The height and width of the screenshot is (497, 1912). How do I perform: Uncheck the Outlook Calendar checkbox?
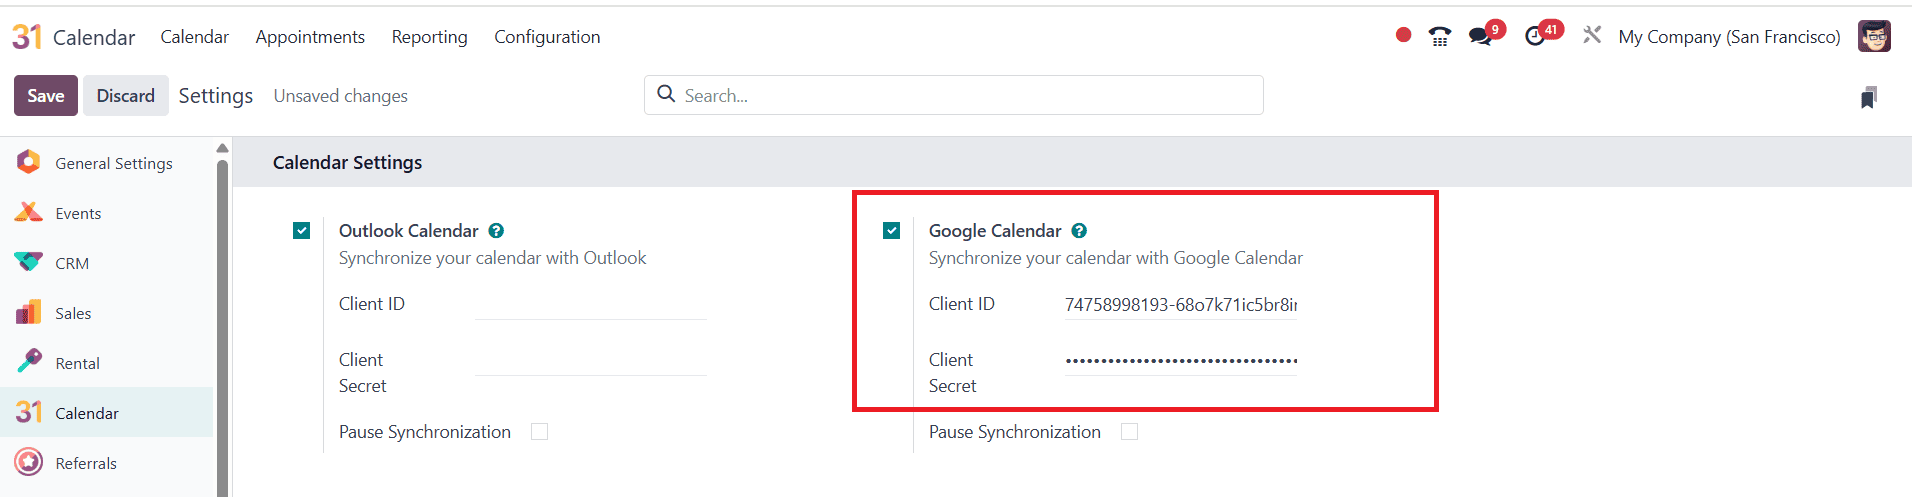pos(302,231)
